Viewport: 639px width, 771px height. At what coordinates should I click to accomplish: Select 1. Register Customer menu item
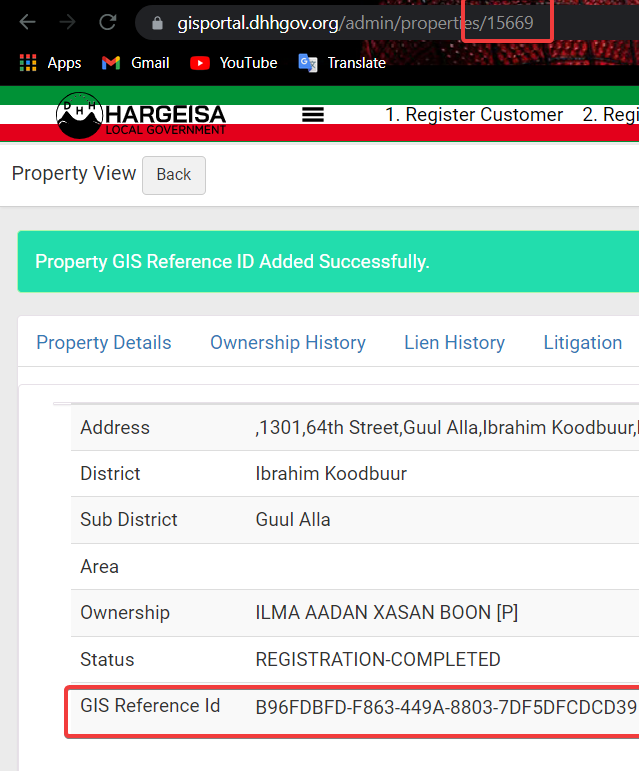click(x=474, y=115)
